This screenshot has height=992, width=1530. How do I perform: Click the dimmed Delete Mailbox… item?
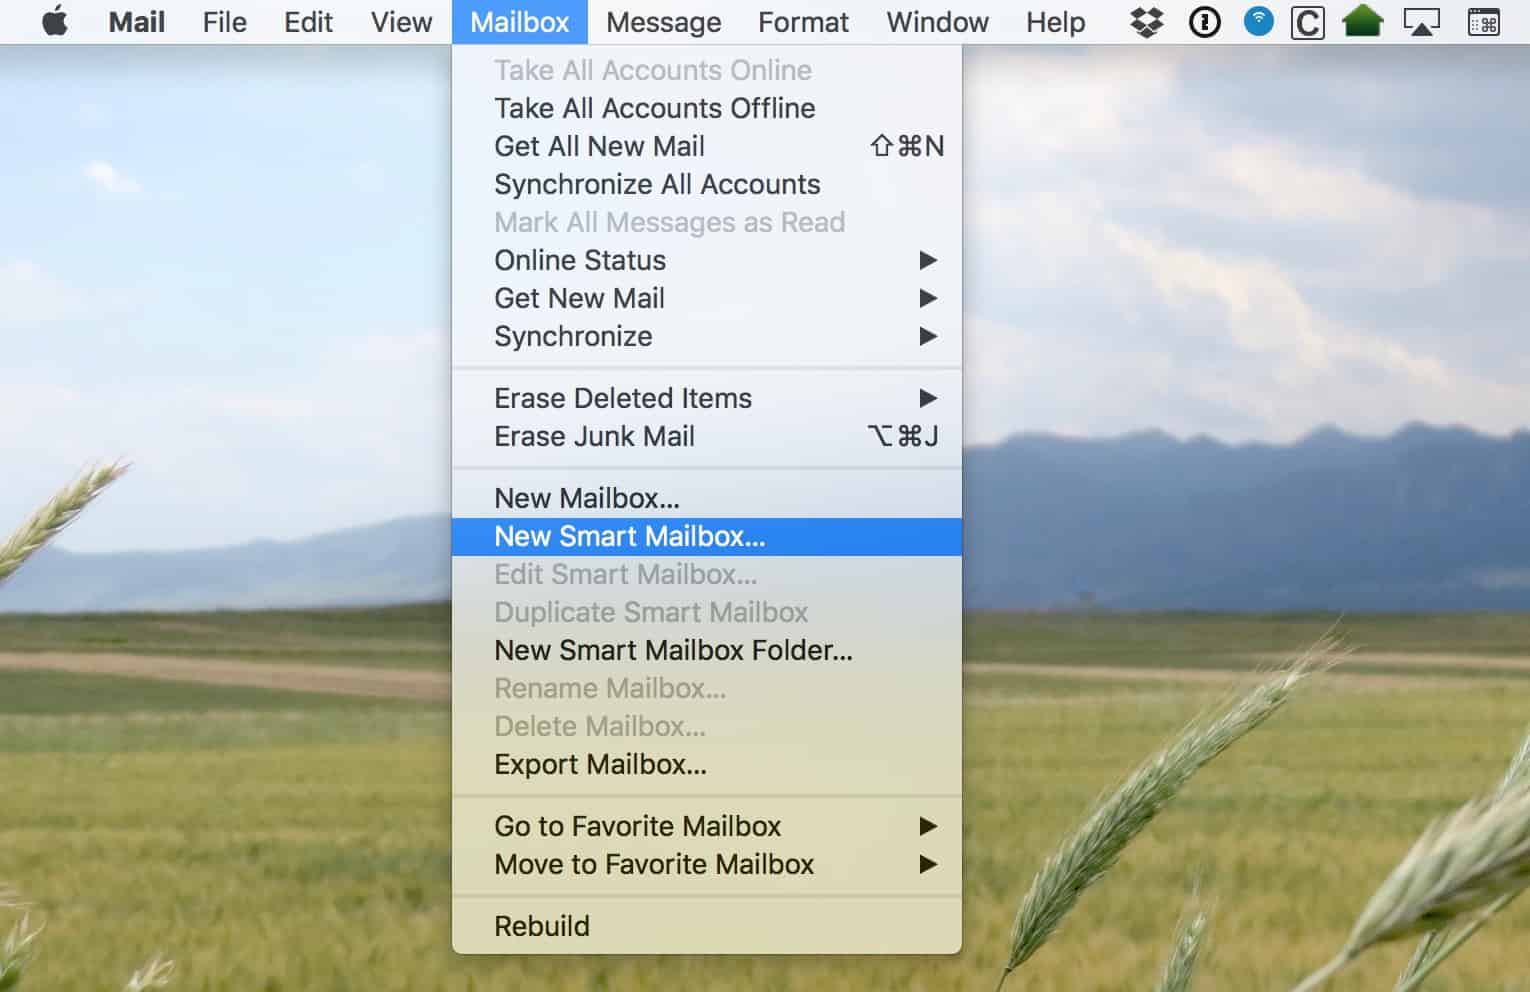[x=707, y=726]
